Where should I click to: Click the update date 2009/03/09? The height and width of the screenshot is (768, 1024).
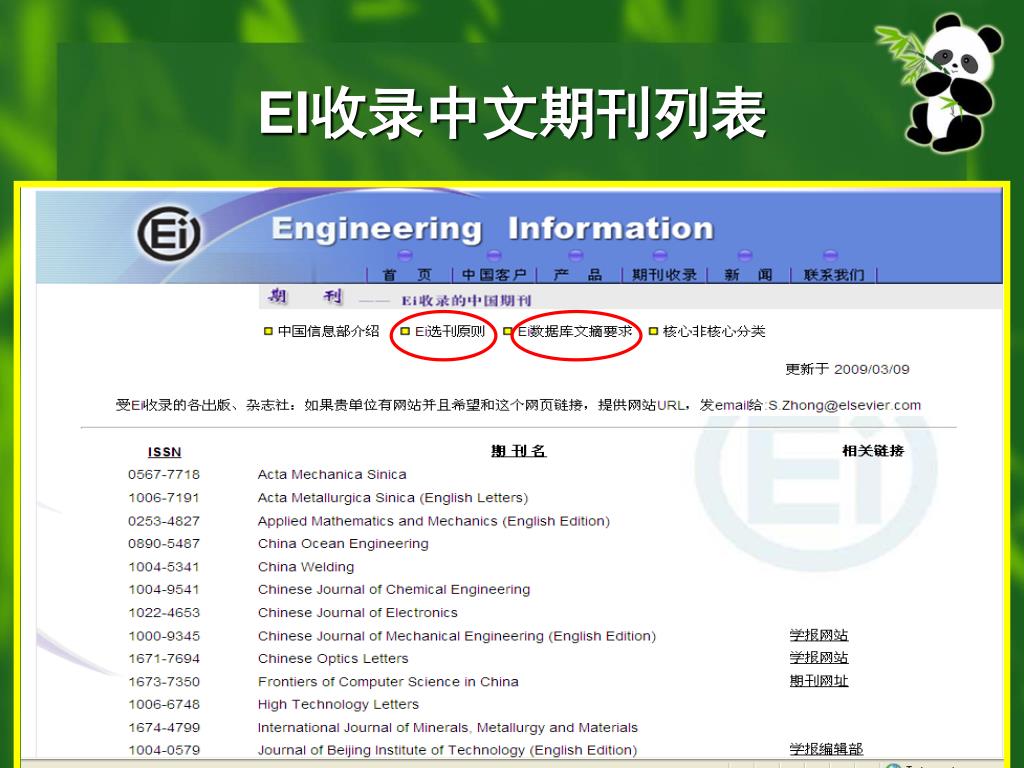(872, 370)
